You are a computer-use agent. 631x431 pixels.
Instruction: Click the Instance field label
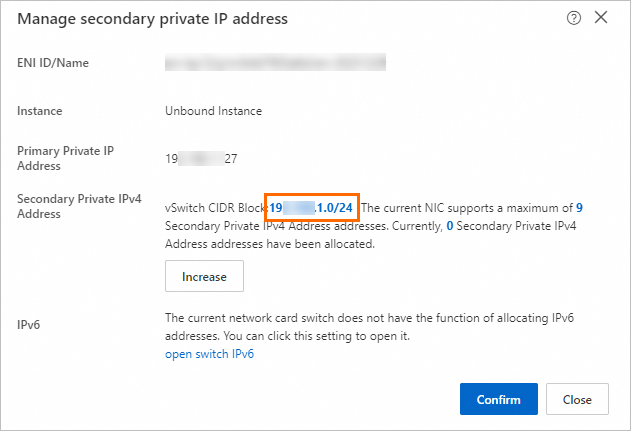point(39,111)
